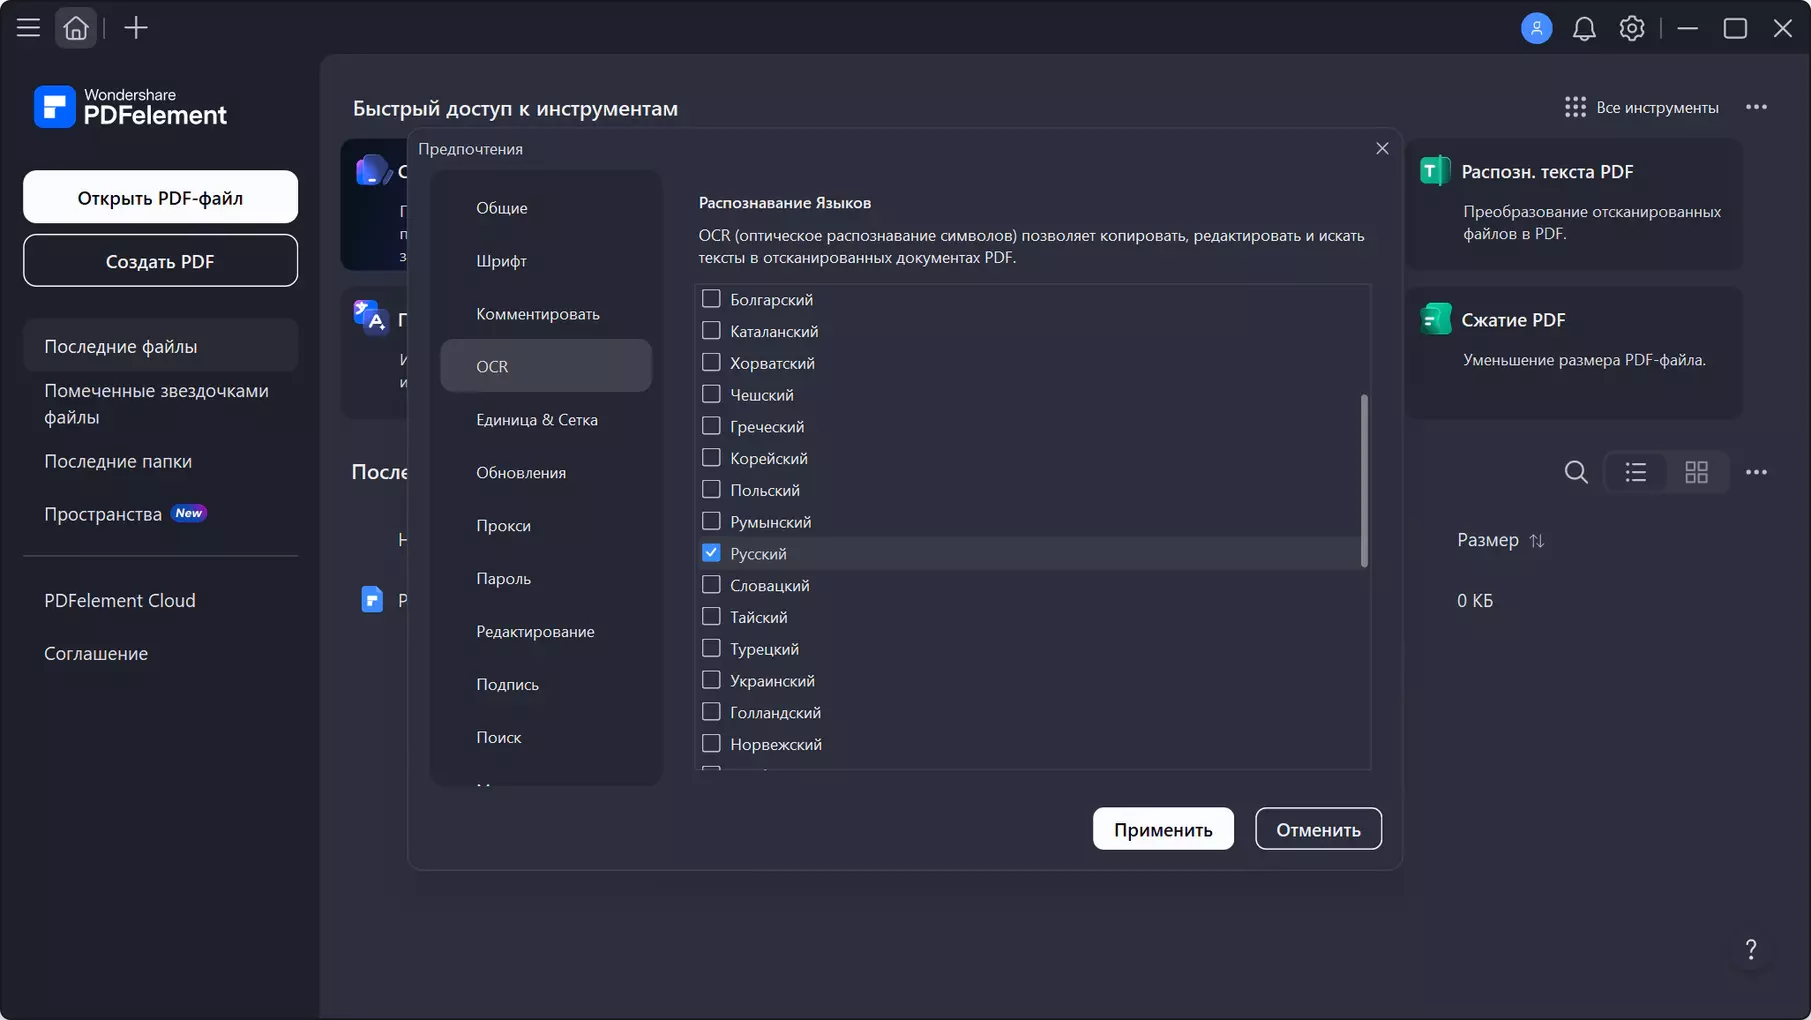Image resolution: width=1811 pixels, height=1020 pixels.
Task: Open Unit & Grid preferences section
Action: [546, 419]
